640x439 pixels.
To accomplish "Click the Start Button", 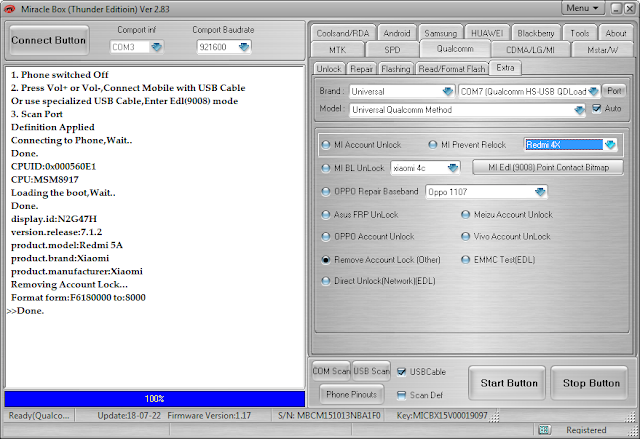I will click(509, 383).
